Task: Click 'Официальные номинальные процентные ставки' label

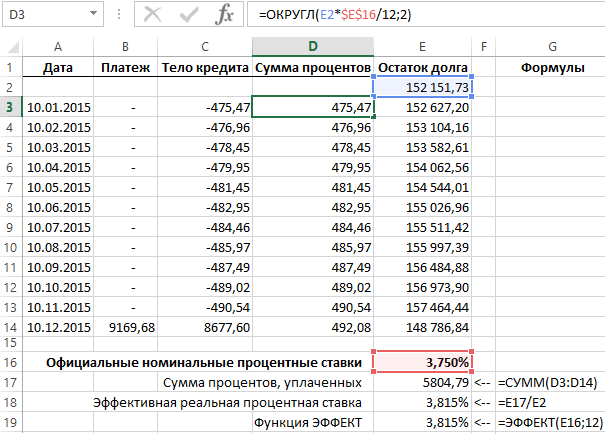Action: pyautogui.click(x=204, y=363)
